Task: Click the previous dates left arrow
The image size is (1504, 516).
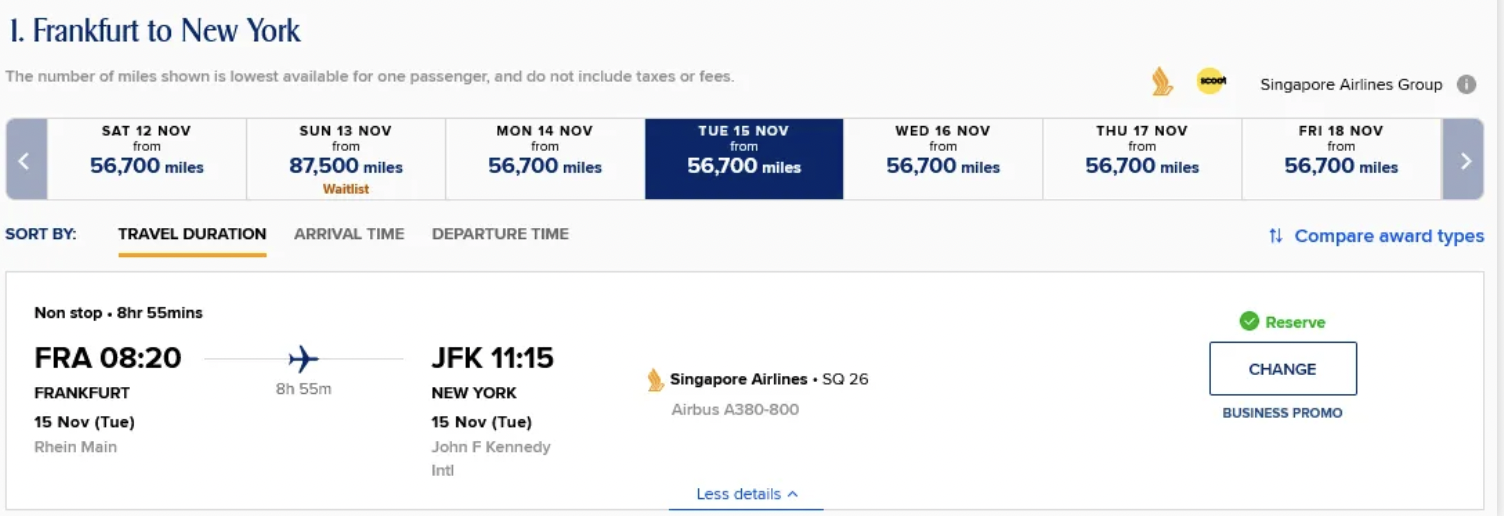Action: tap(26, 160)
